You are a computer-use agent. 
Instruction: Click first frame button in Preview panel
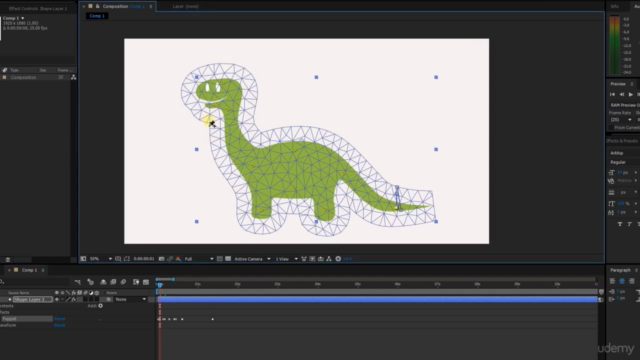click(x=612, y=94)
